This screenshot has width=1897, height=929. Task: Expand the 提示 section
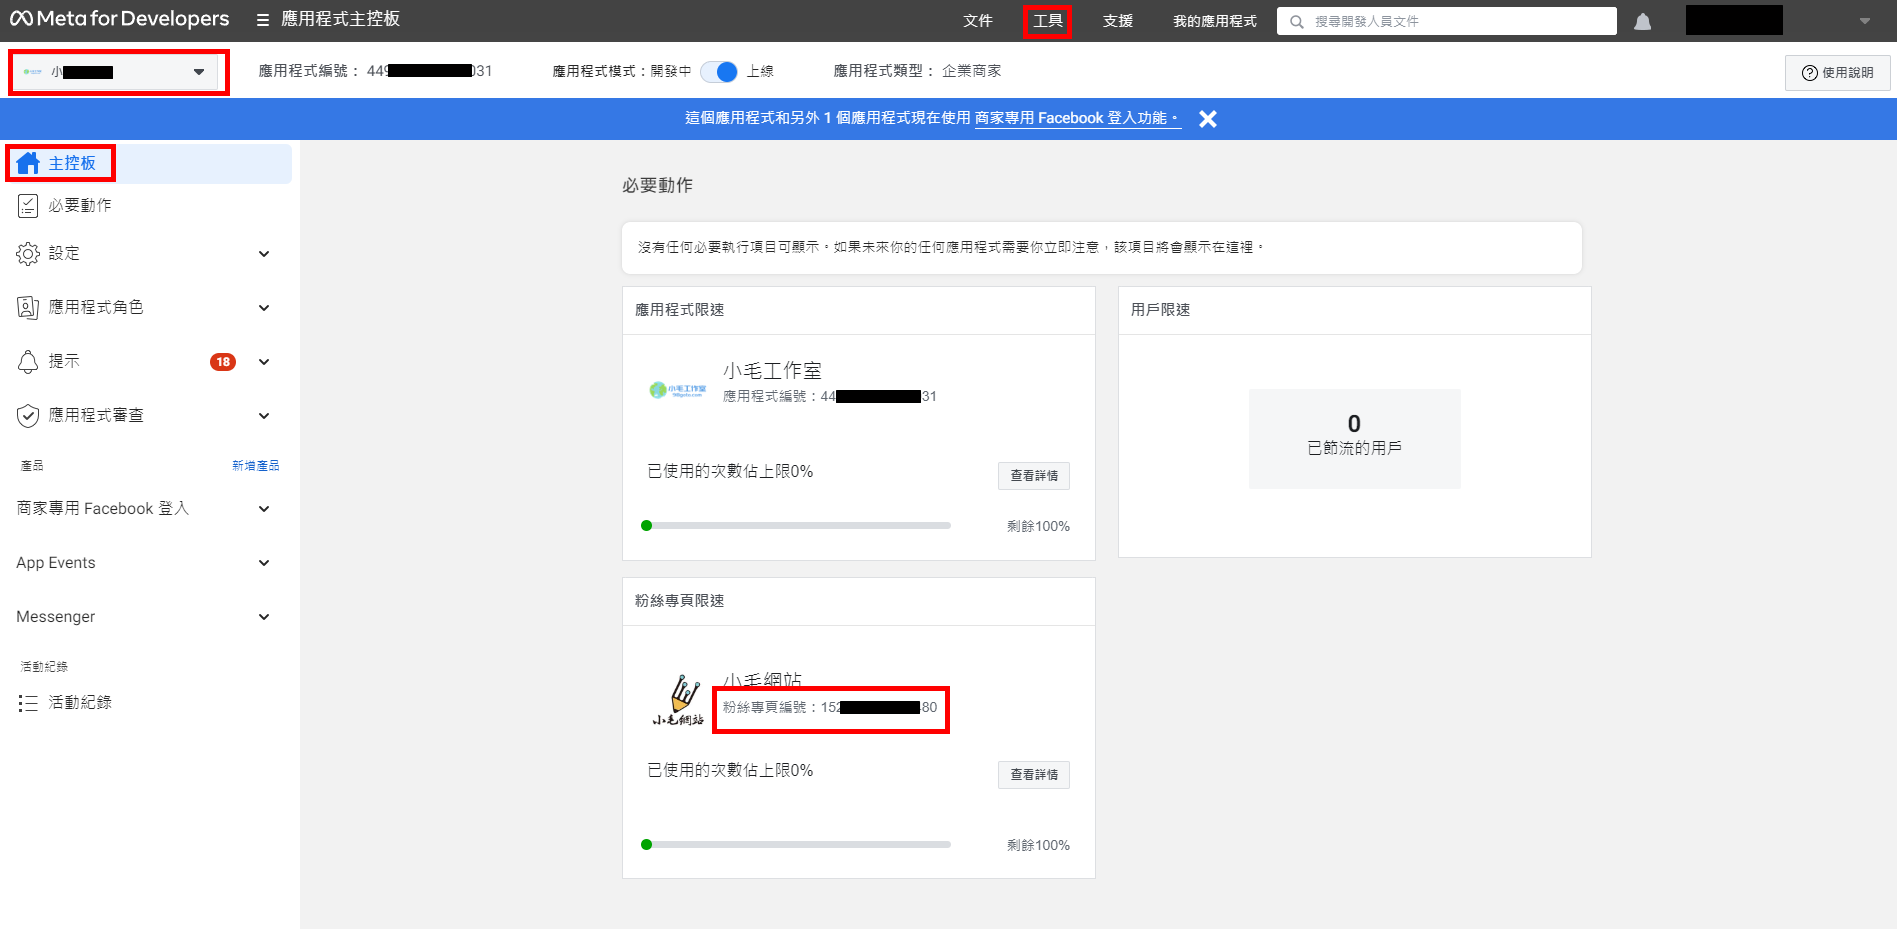tap(264, 362)
